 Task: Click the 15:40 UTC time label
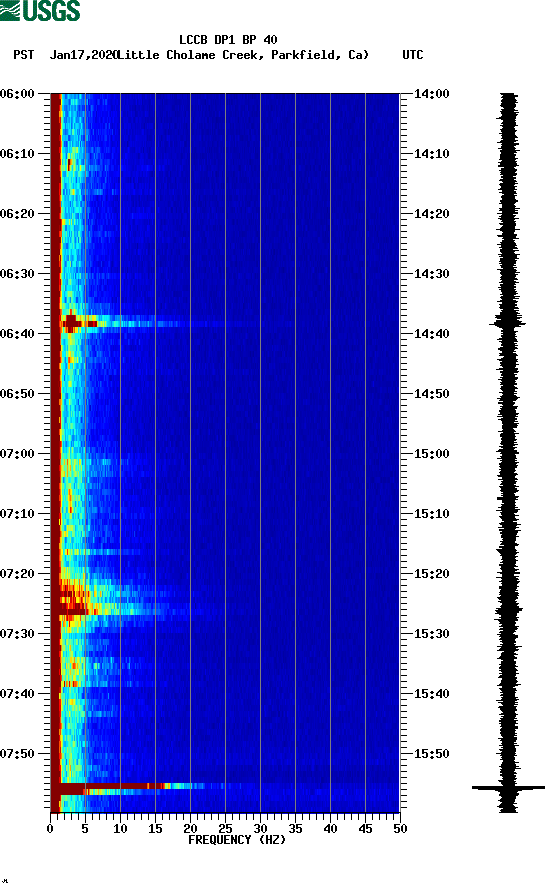[431, 694]
